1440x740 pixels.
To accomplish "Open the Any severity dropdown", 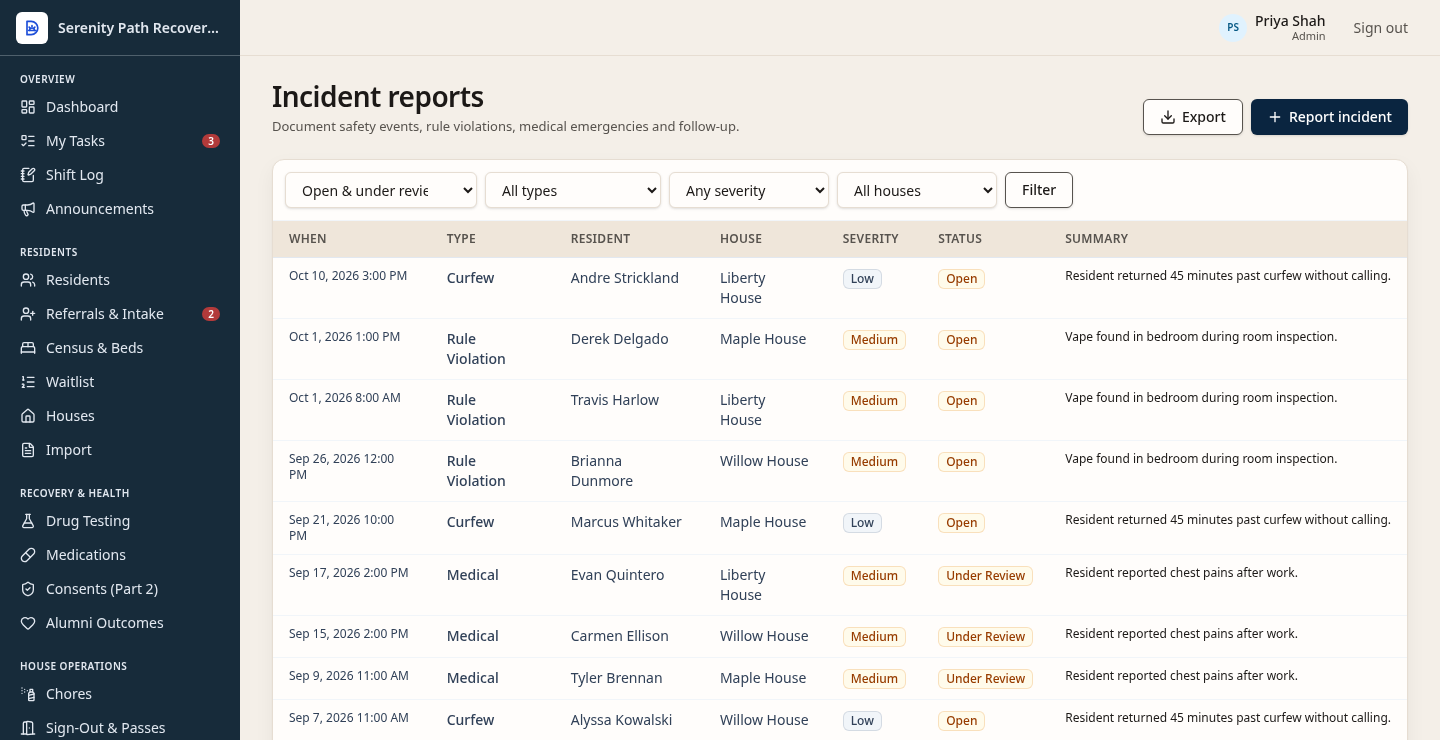I will 749,190.
